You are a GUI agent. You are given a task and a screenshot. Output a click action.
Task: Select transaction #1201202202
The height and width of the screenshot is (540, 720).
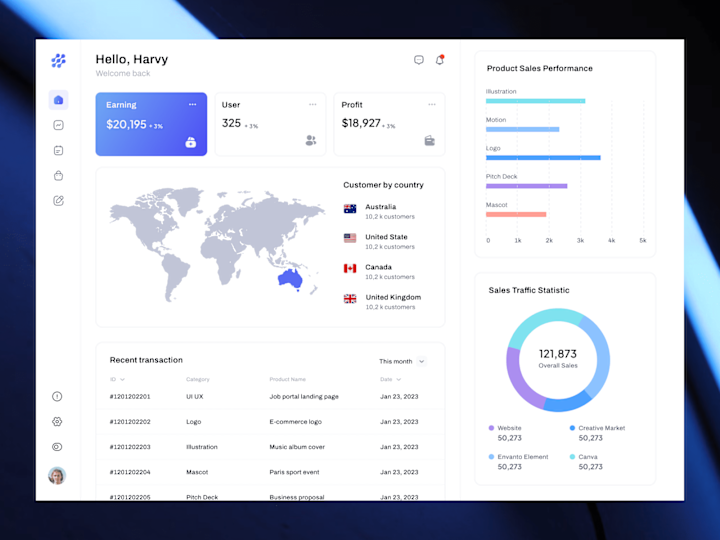pos(270,422)
